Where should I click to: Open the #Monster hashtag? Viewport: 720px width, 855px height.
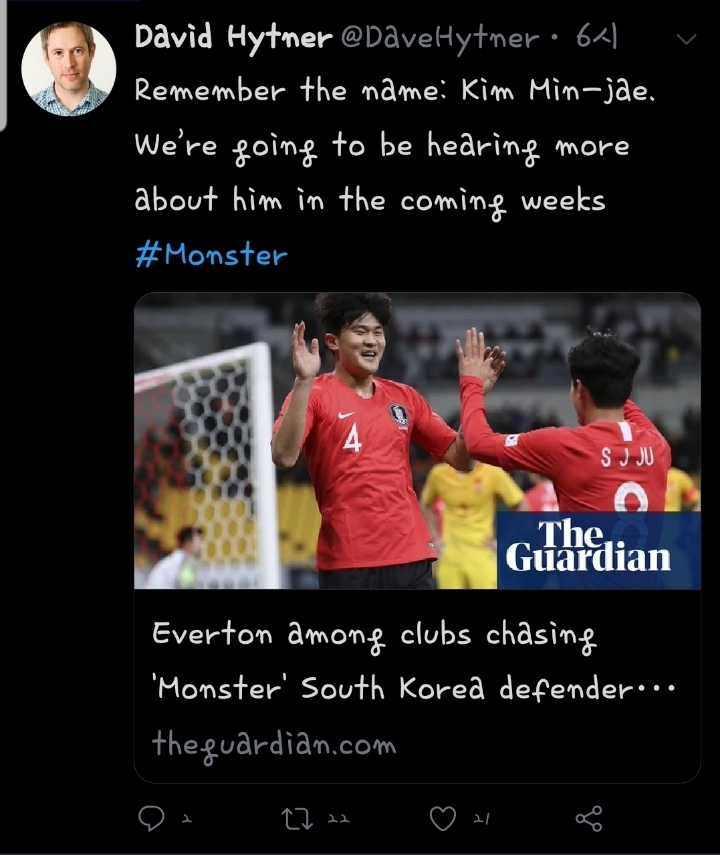coord(211,255)
